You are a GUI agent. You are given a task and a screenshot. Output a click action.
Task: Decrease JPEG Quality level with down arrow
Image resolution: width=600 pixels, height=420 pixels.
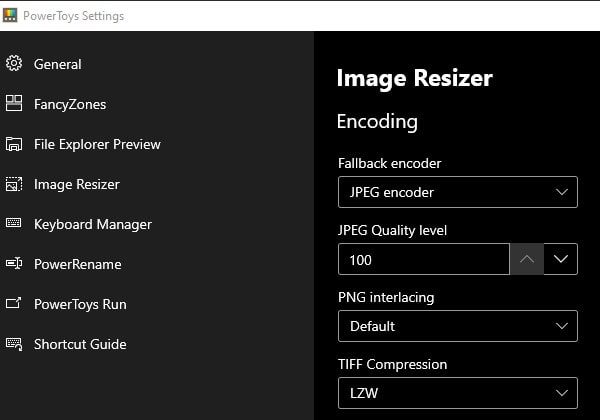pos(561,259)
